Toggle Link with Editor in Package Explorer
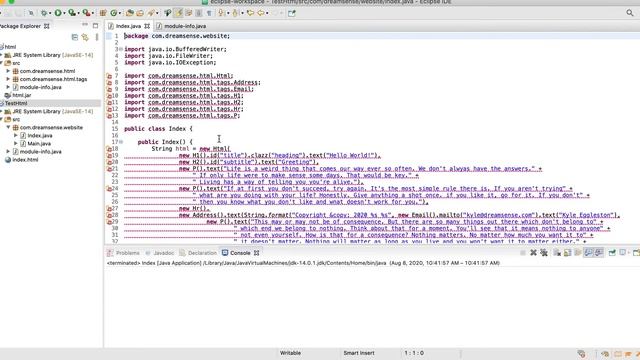 (85, 37)
